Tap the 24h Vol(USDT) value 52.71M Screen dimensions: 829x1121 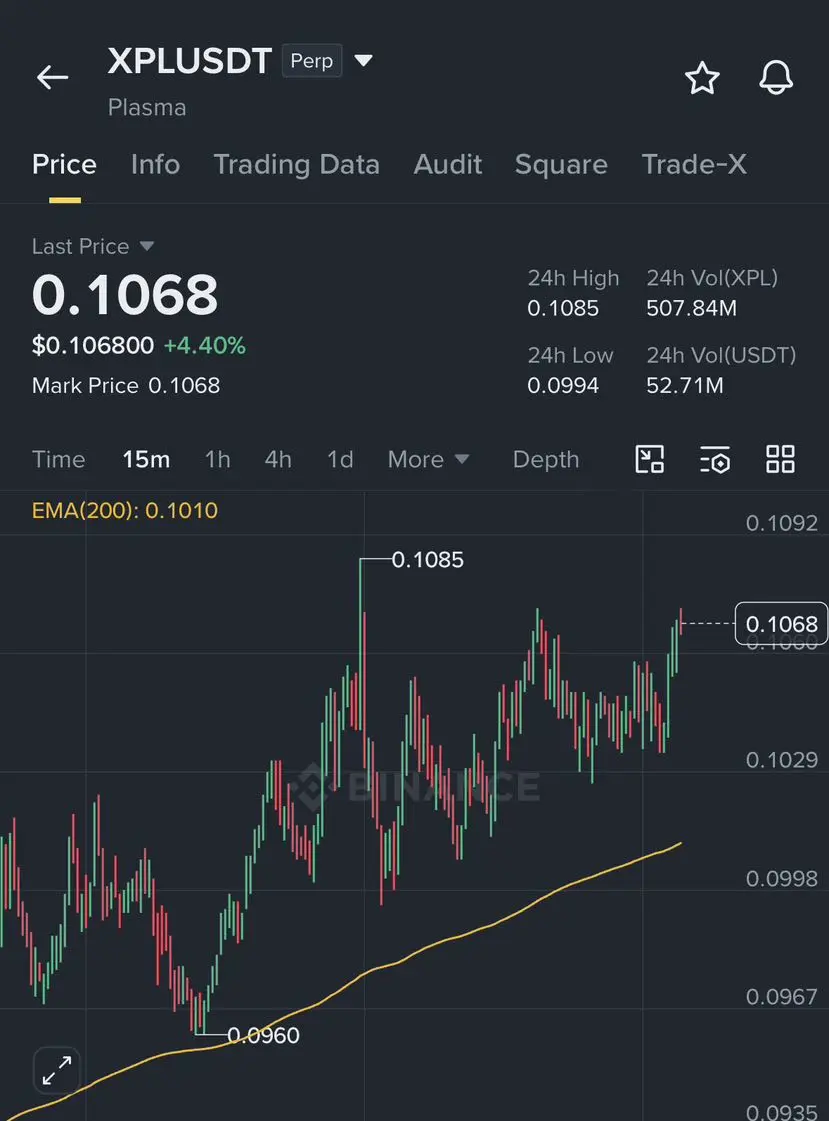tap(685, 385)
